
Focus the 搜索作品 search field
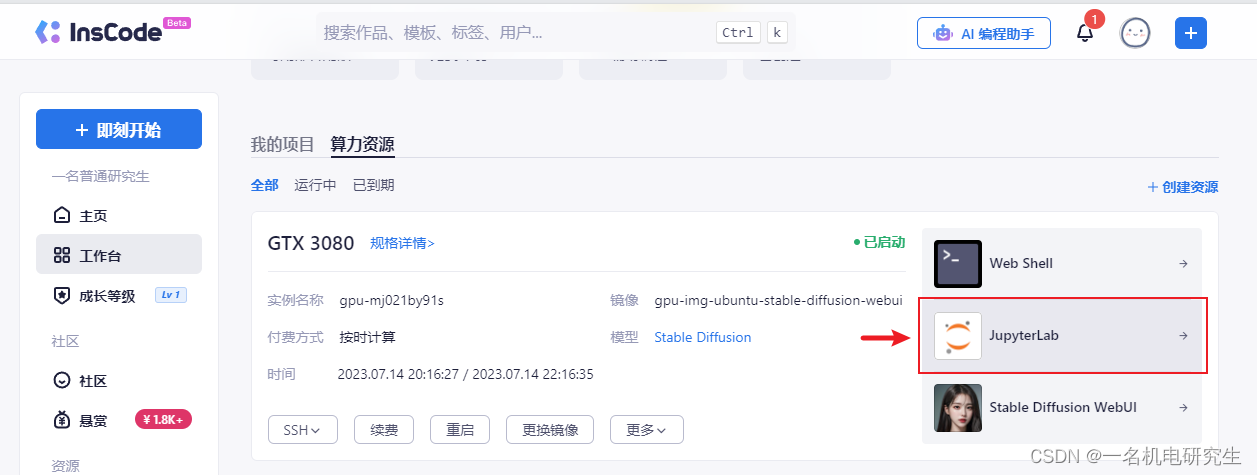[556, 32]
